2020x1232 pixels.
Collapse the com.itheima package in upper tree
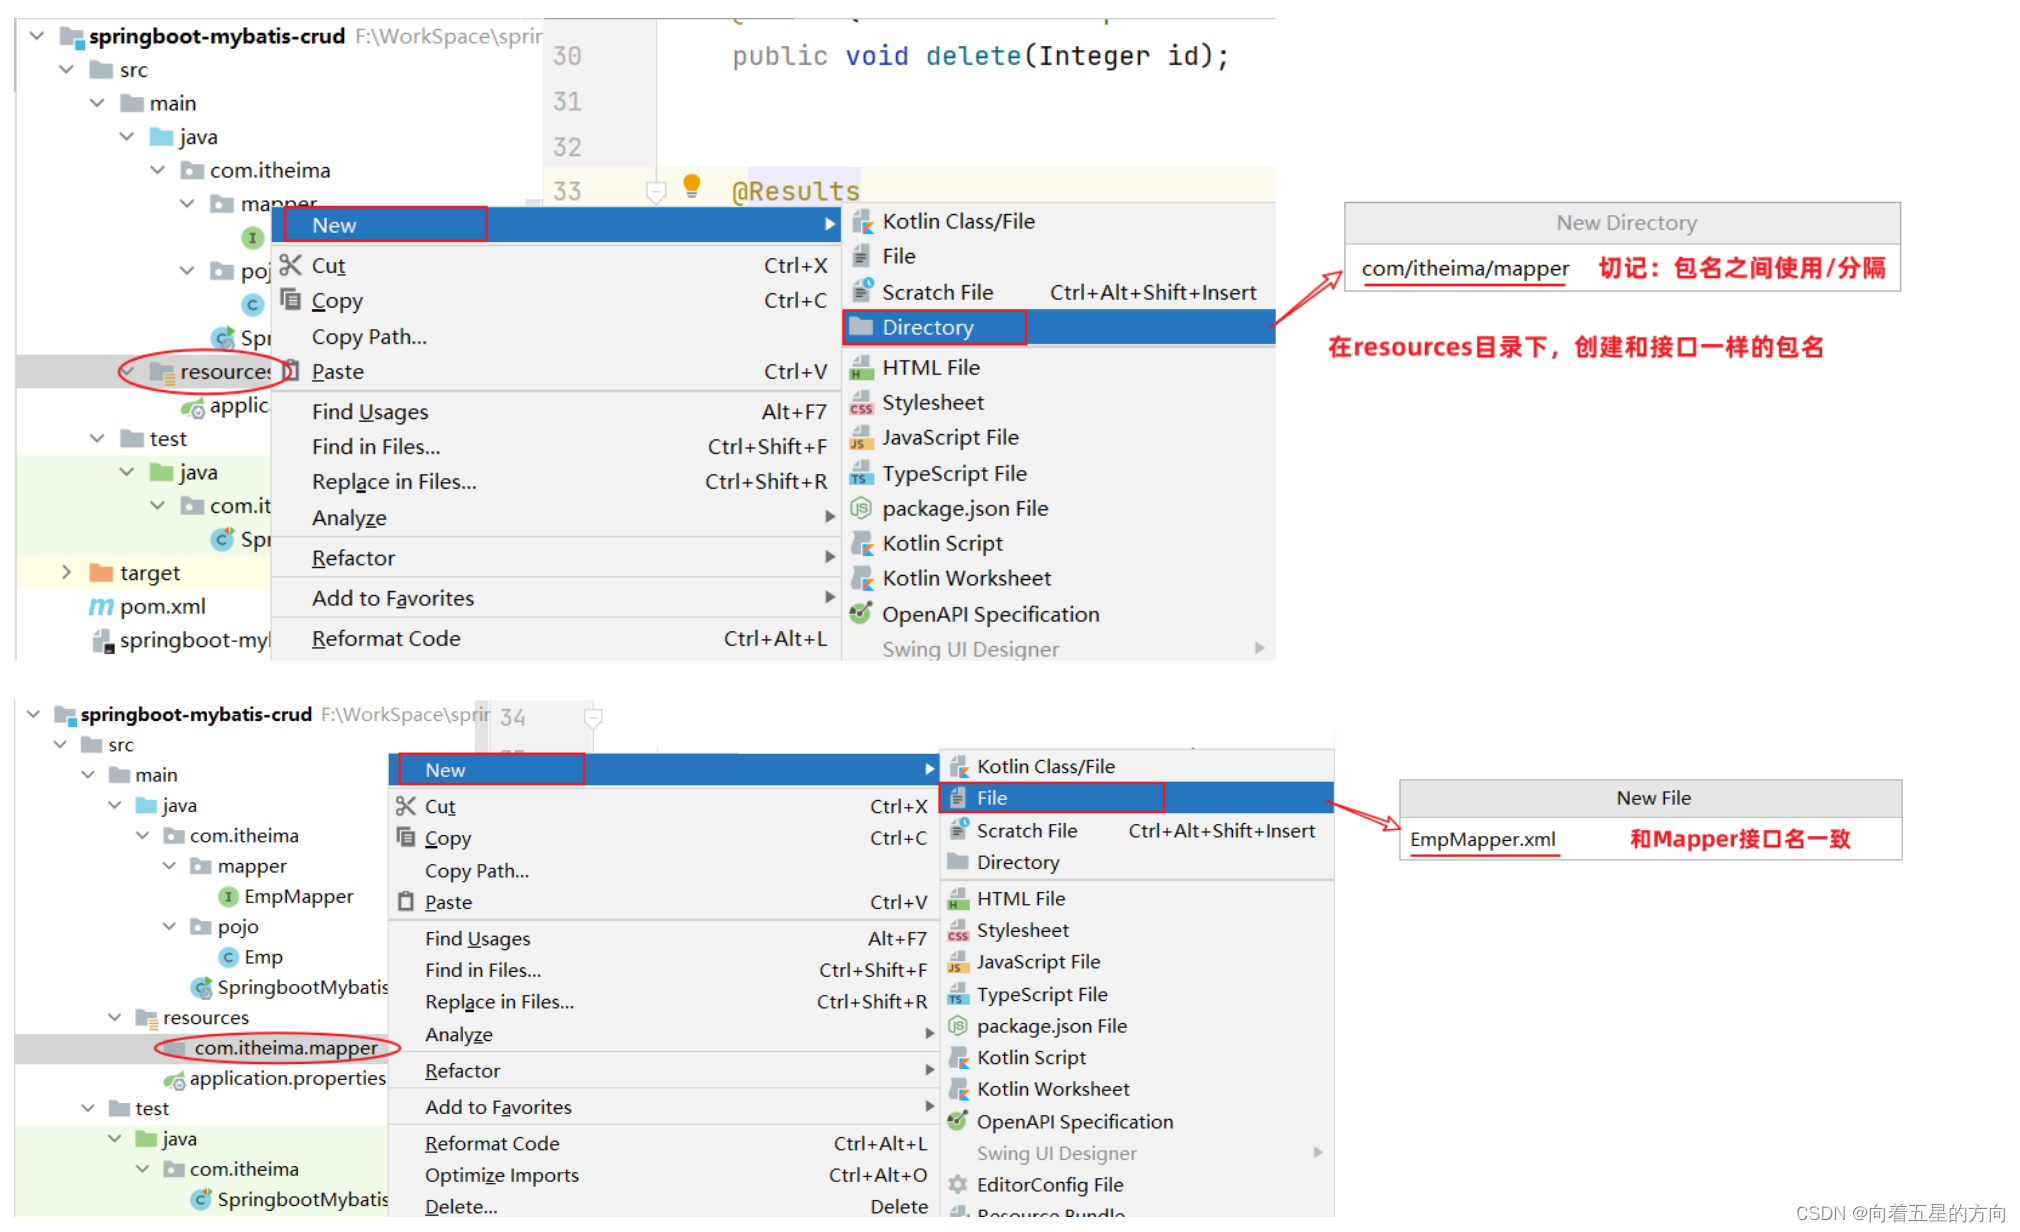[x=157, y=170]
